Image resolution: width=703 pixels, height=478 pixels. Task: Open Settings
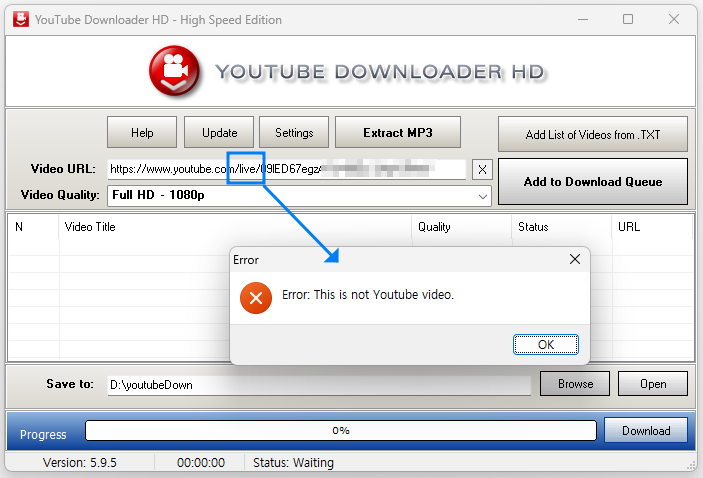coord(294,132)
